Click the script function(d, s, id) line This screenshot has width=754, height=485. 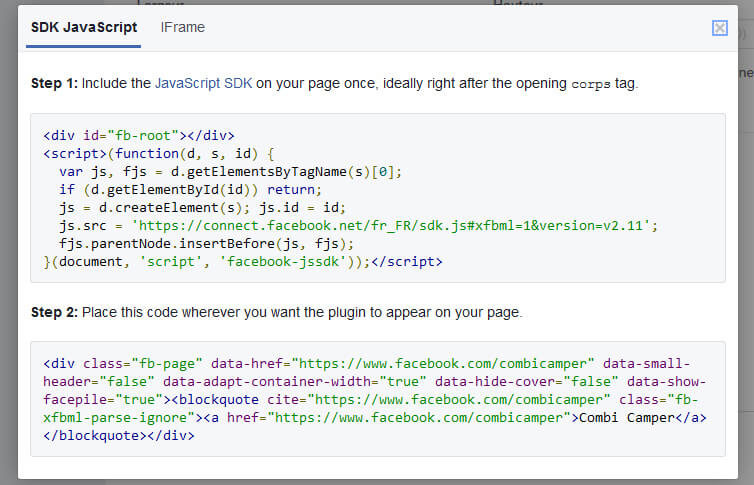[x=159, y=154]
